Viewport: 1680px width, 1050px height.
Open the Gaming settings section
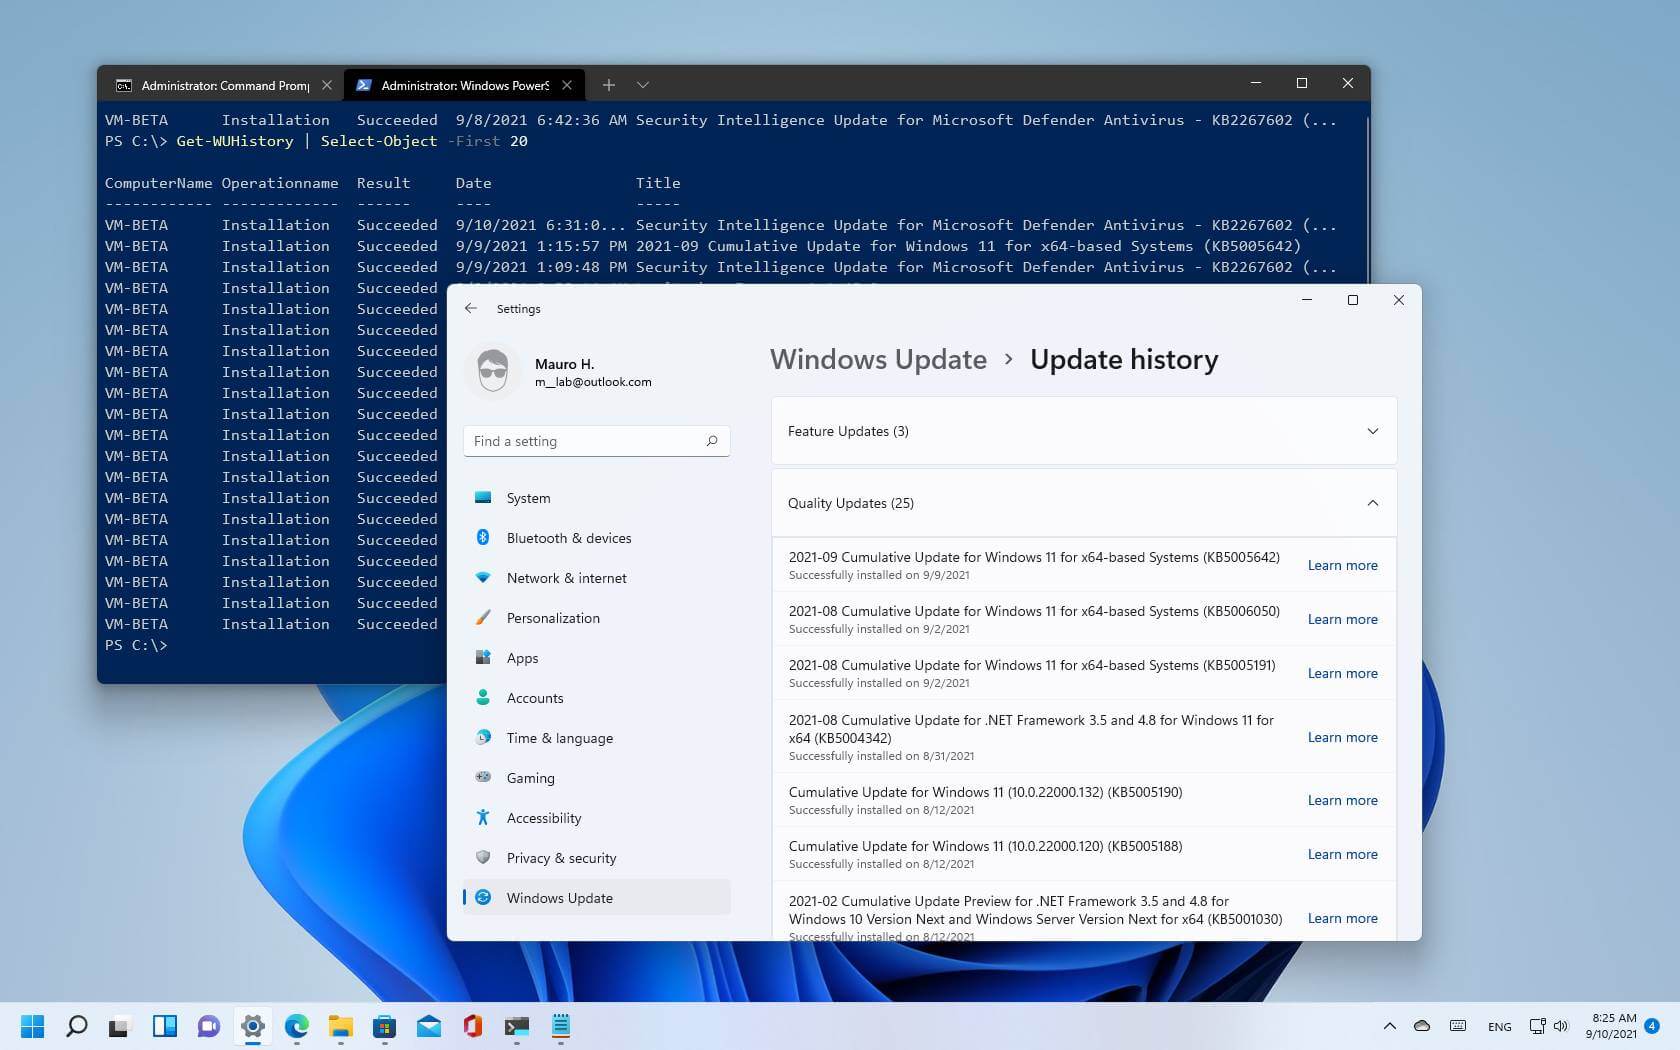pyautogui.click(x=529, y=777)
